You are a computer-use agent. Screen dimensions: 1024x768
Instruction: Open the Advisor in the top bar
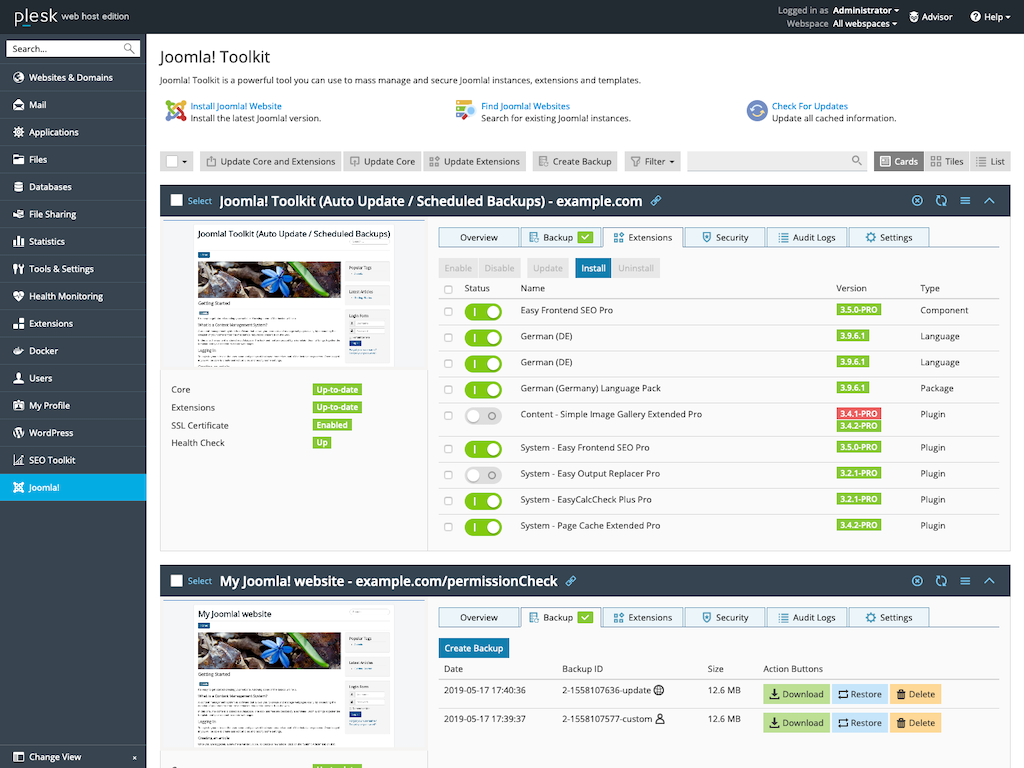click(x=930, y=16)
